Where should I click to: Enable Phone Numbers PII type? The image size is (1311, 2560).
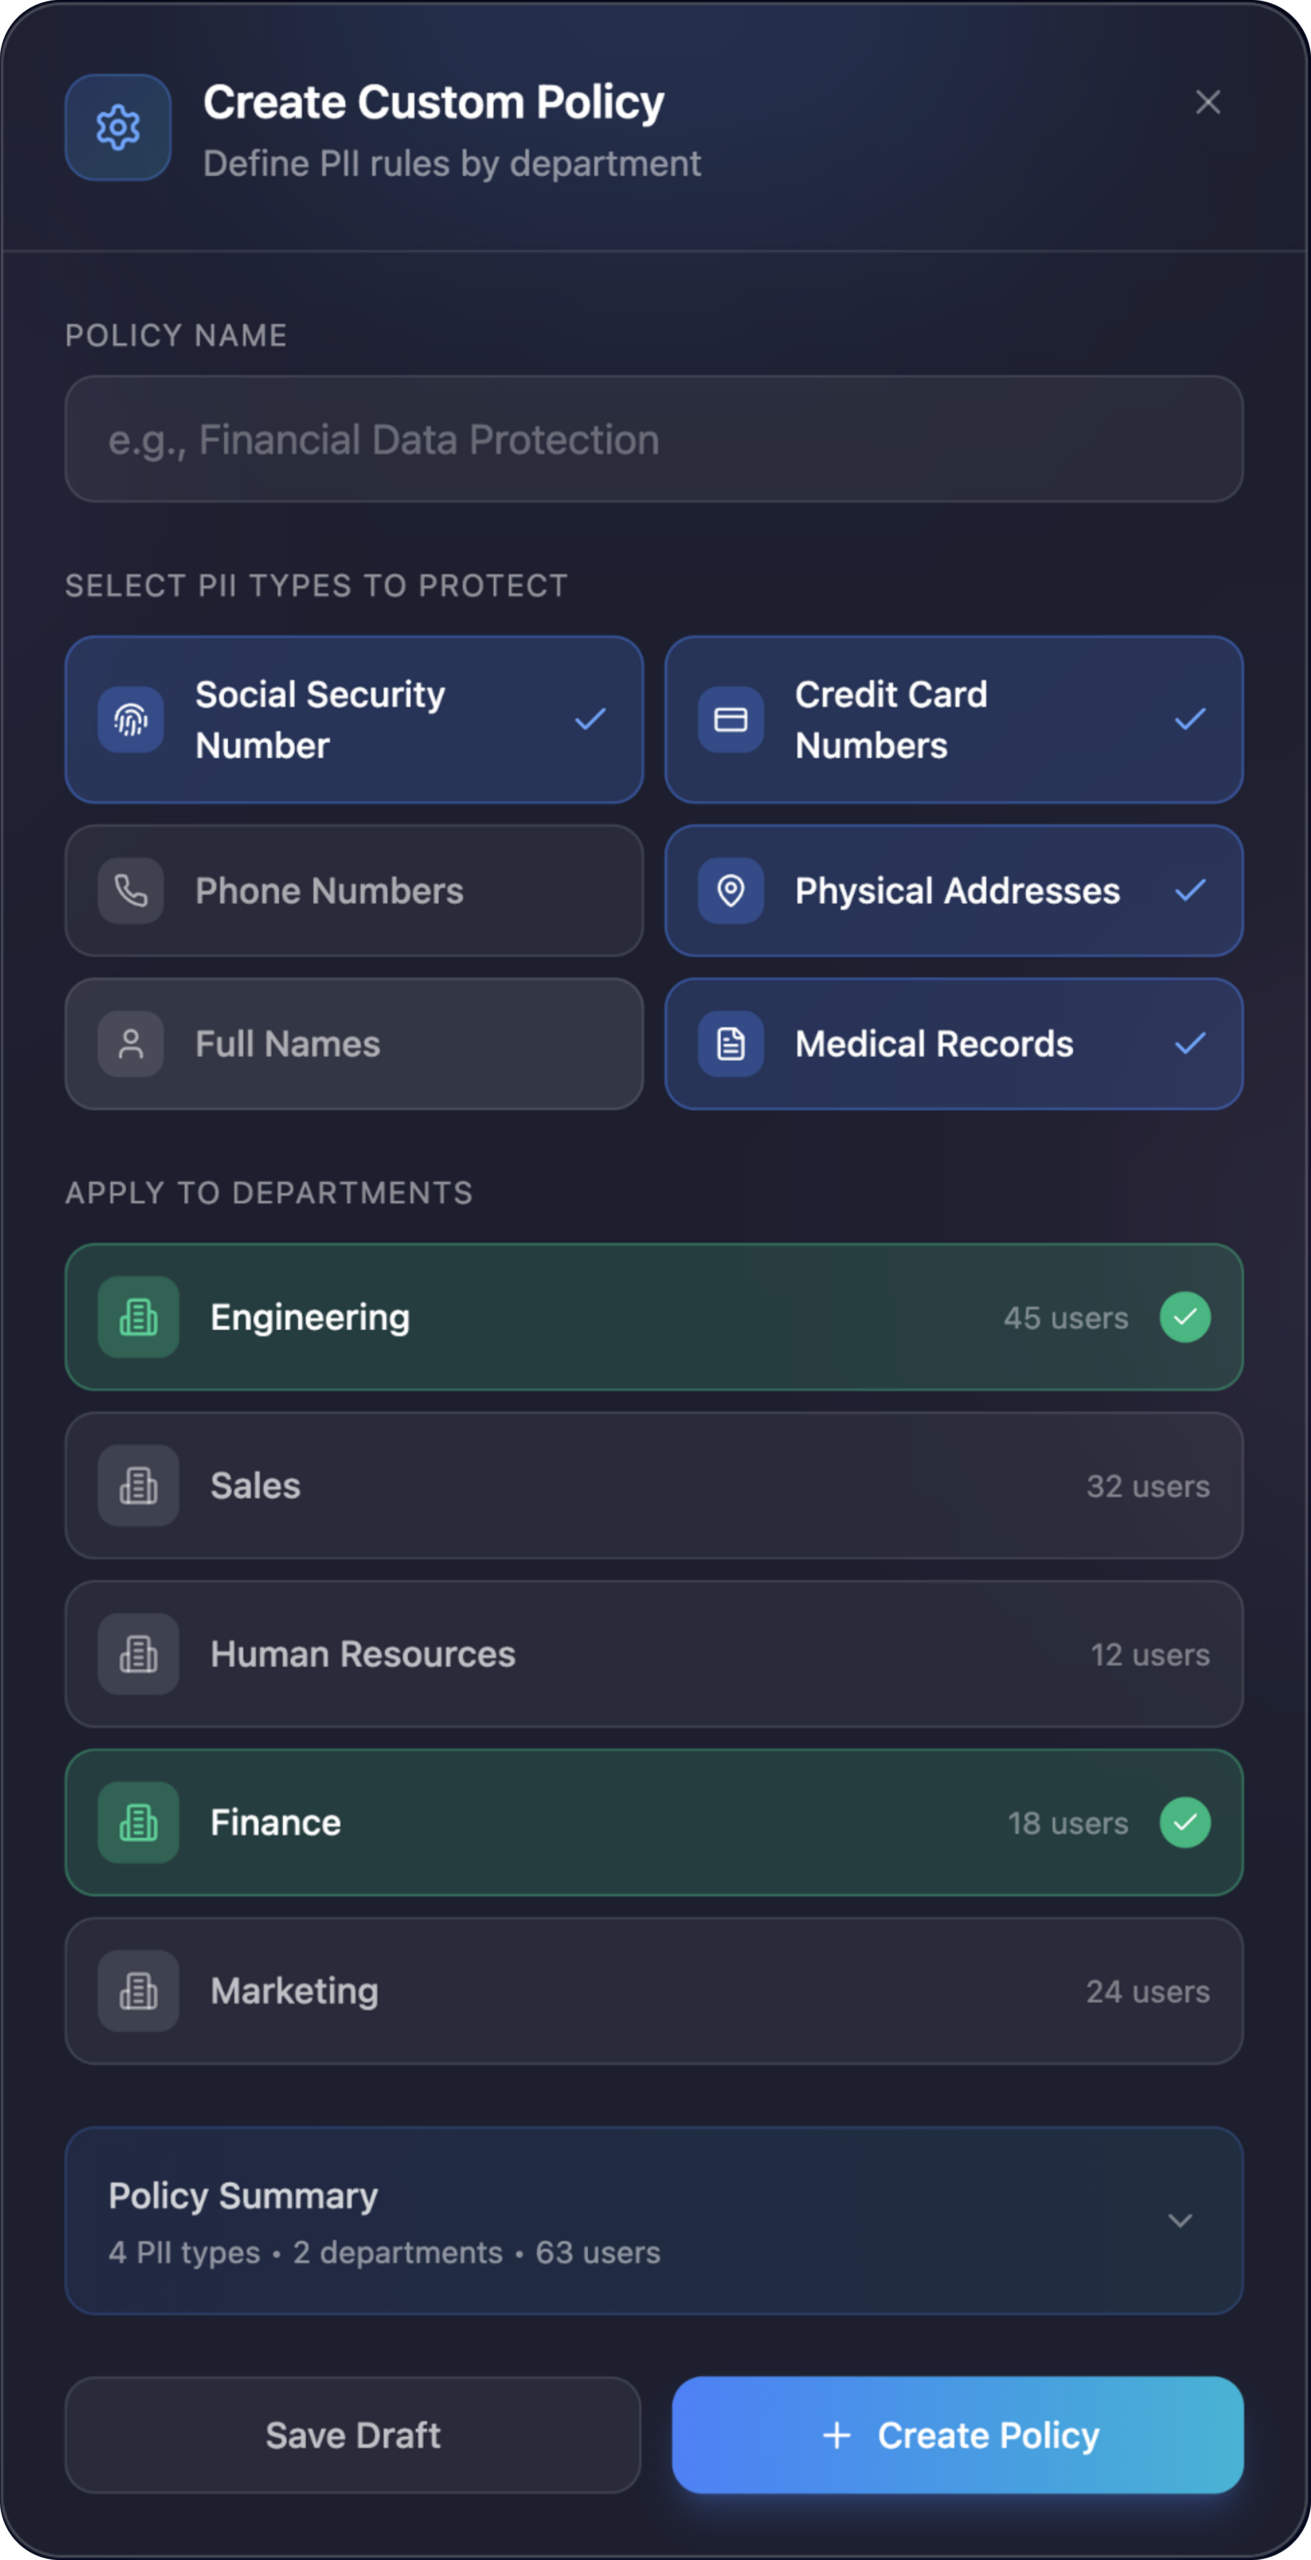click(x=354, y=890)
